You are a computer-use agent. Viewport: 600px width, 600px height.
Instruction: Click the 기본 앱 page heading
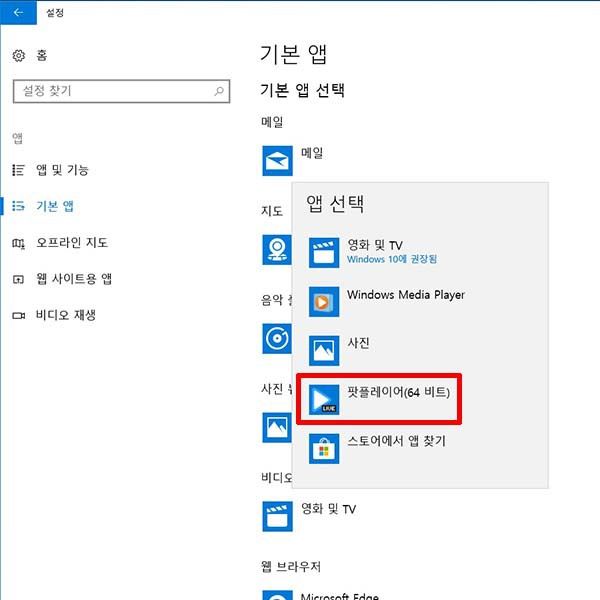[x=293, y=54]
